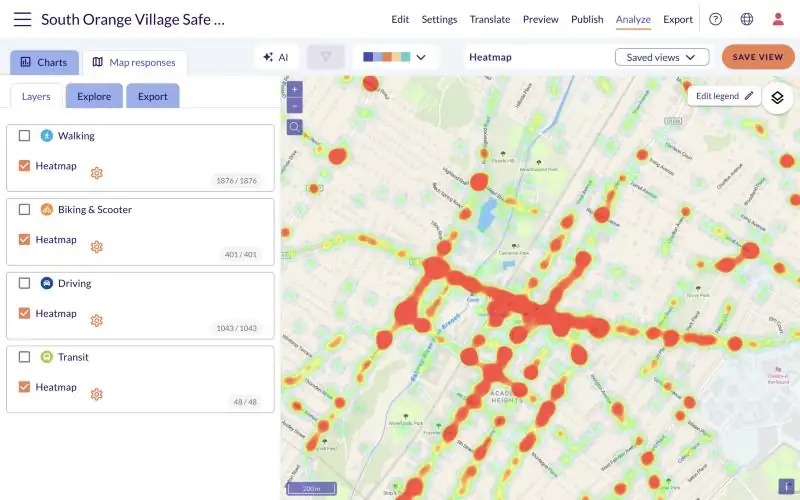Click the globe language icon
The height and width of the screenshot is (500, 800).
(746, 19)
